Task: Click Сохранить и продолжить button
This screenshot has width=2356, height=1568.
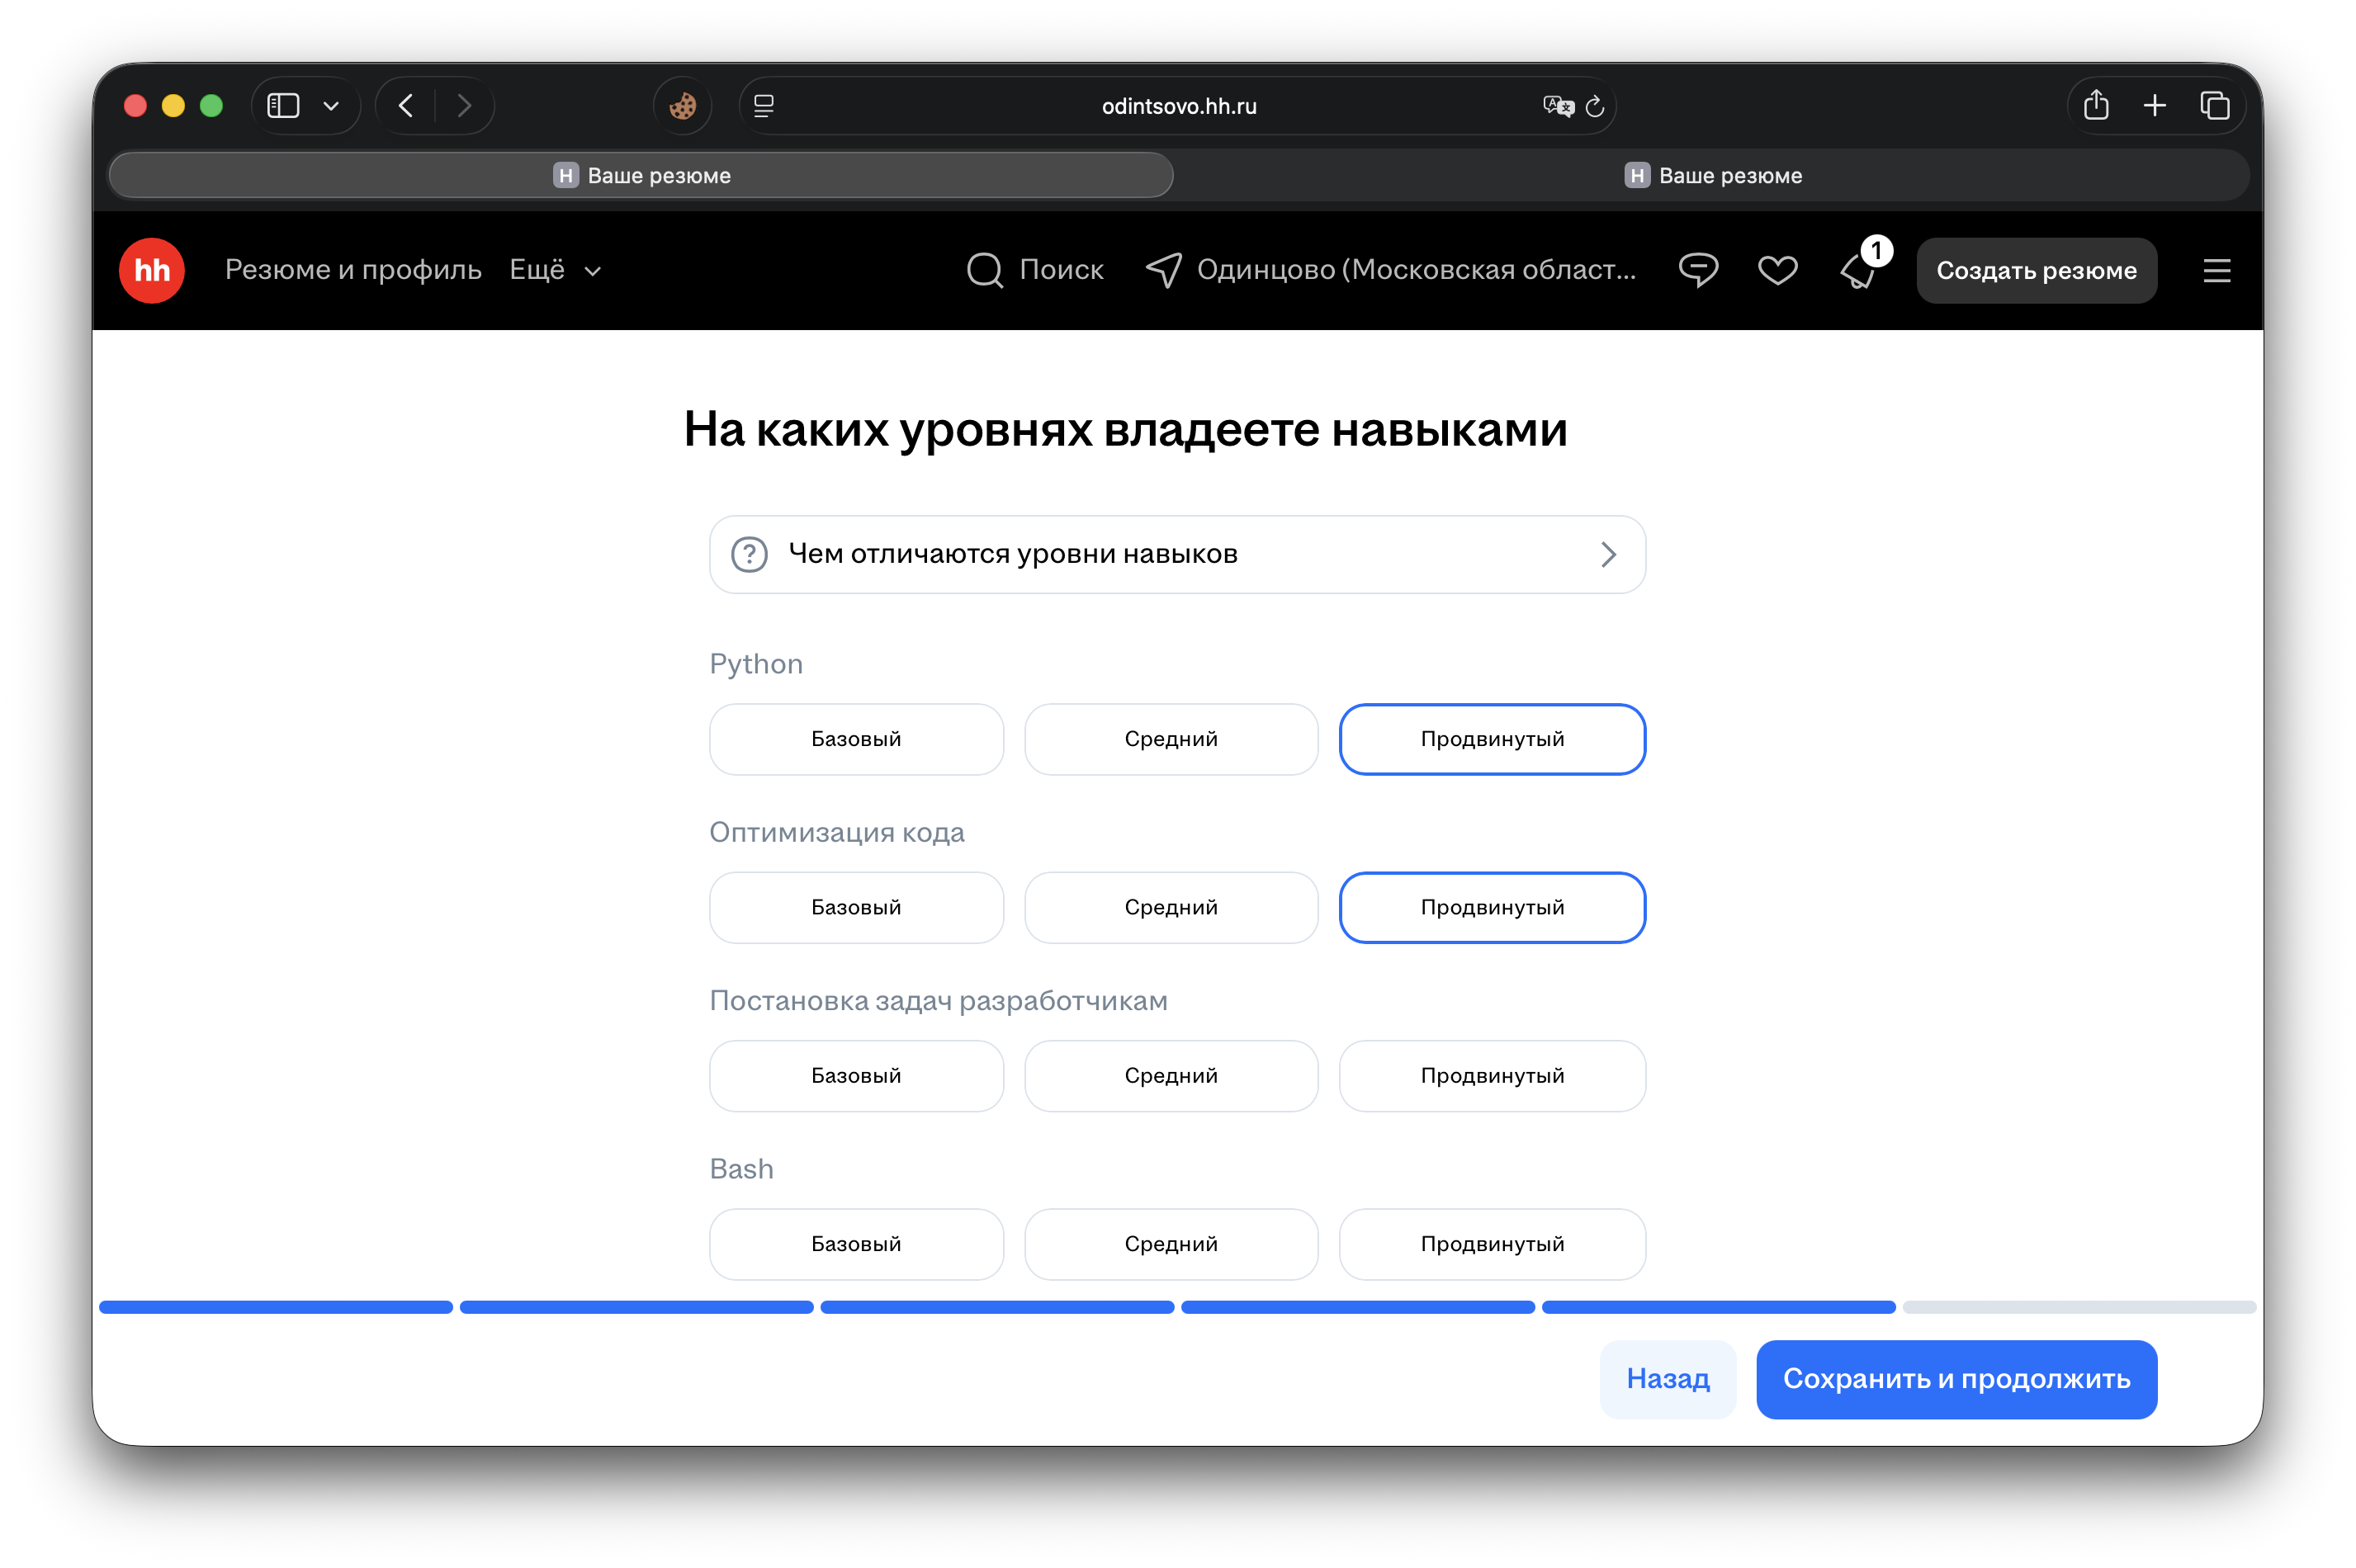Action: coord(1956,1379)
